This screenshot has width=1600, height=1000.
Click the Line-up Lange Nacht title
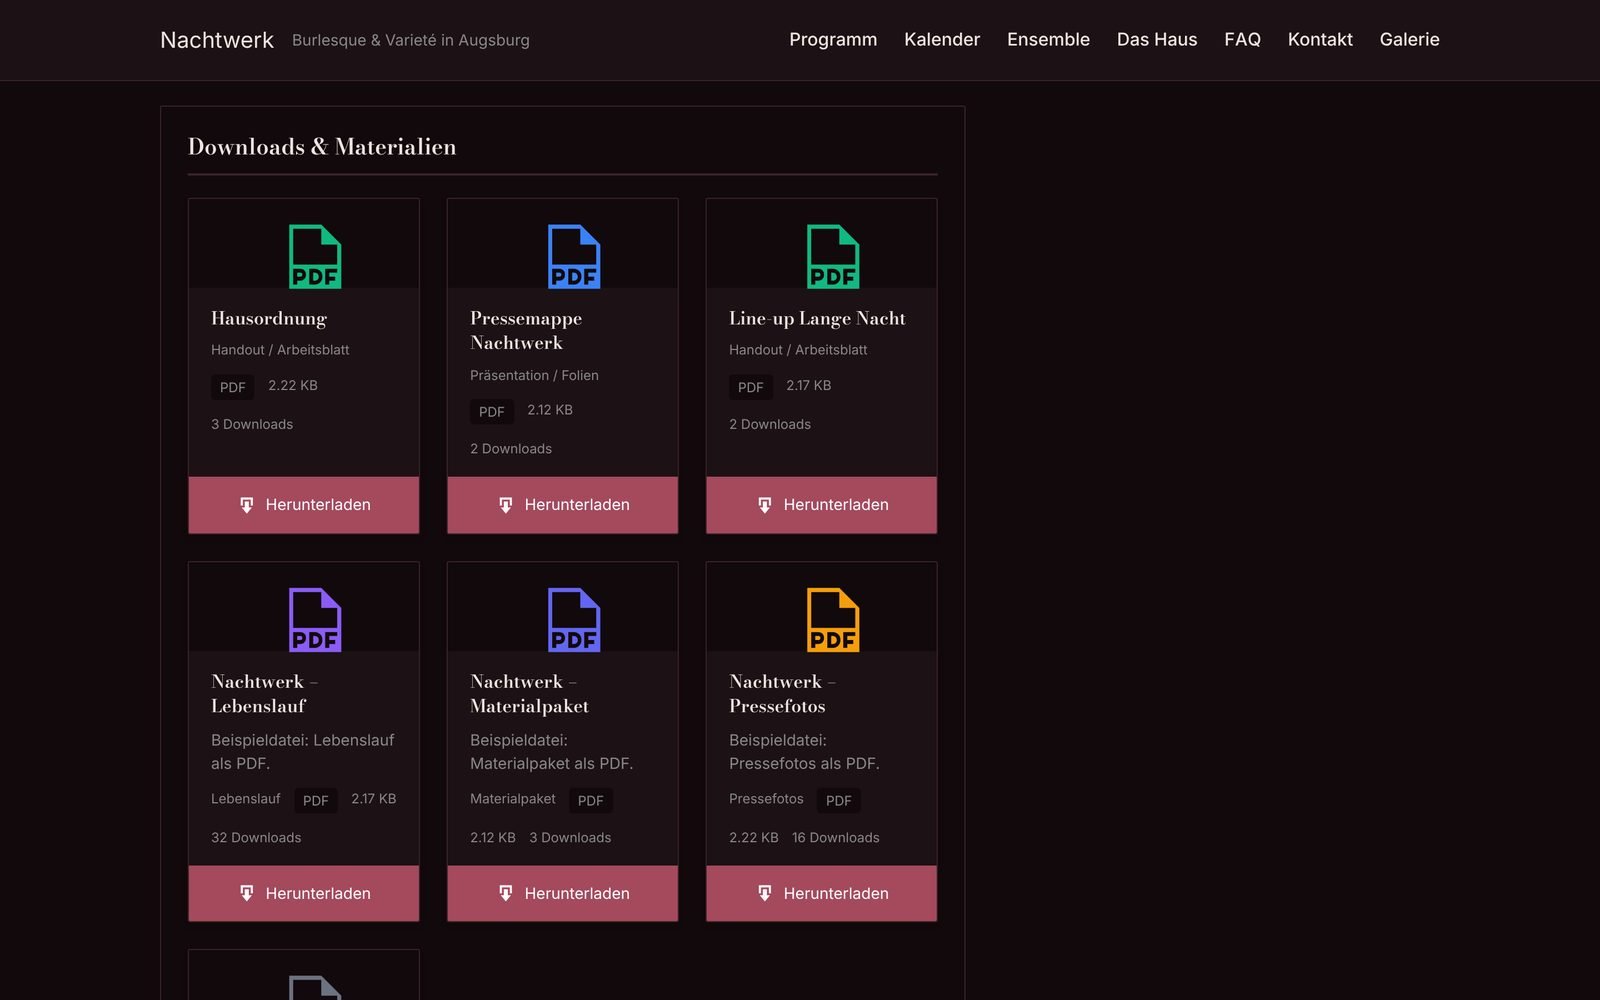pyautogui.click(x=818, y=319)
